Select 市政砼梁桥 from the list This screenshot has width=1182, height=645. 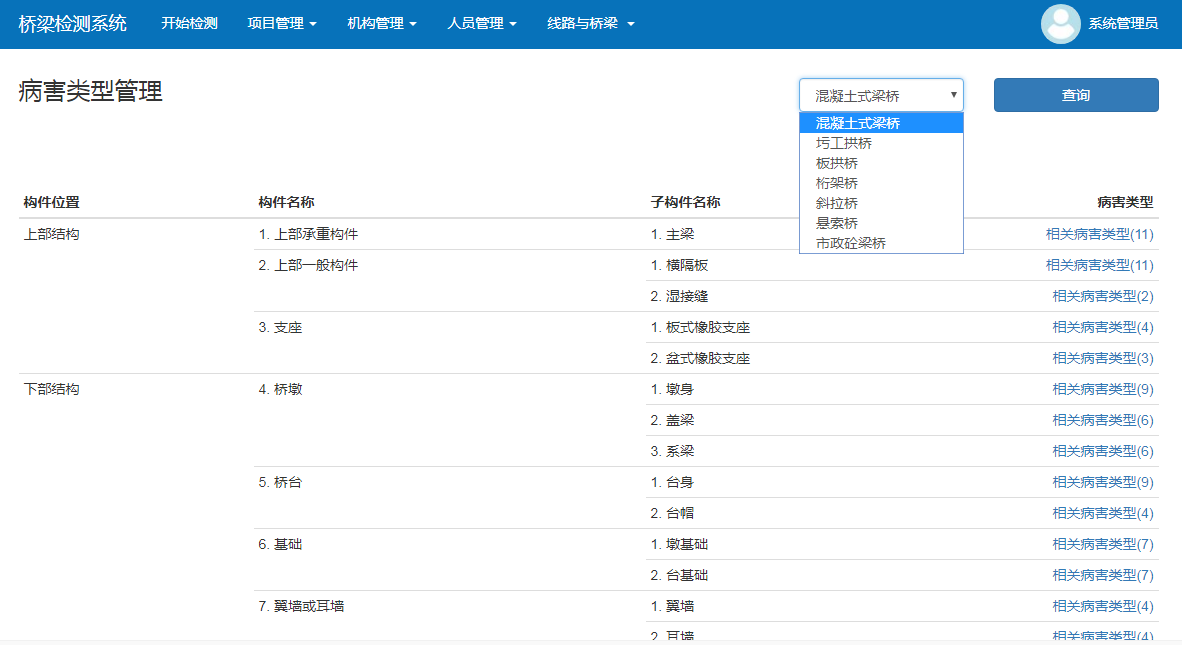tap(851, 243)
